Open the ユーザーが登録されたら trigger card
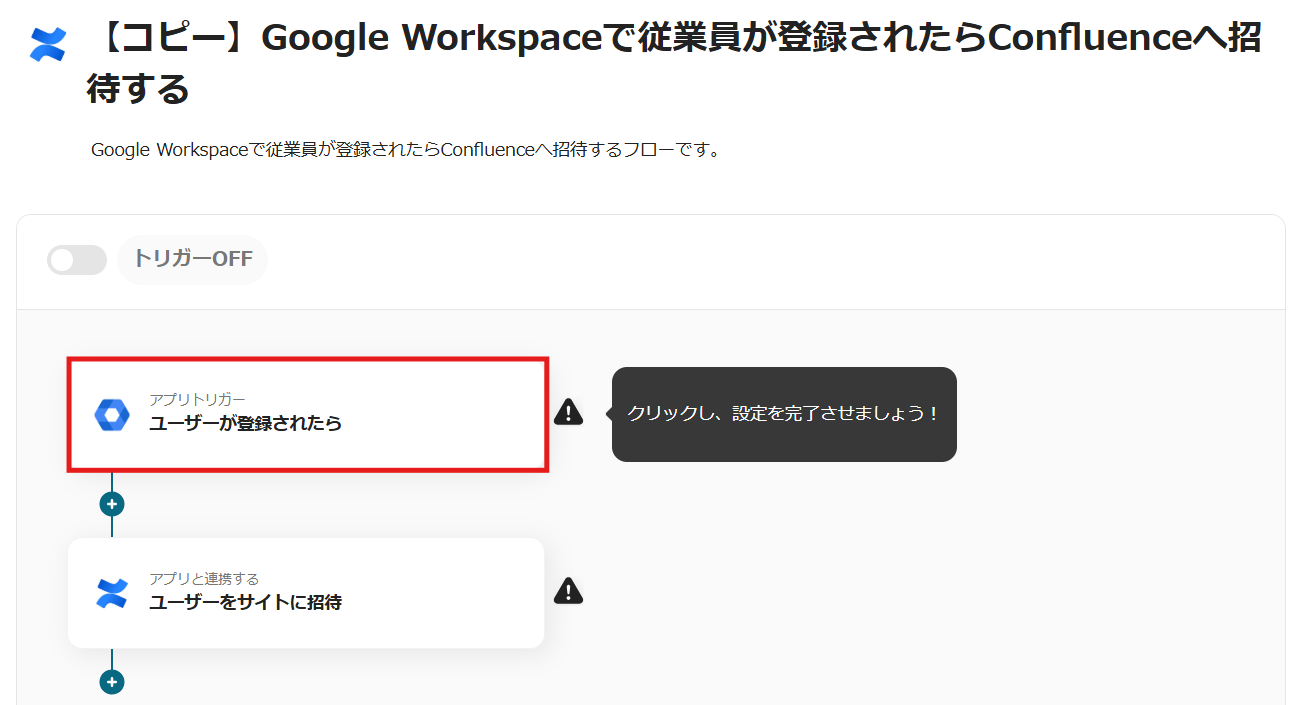 point(308,414)
